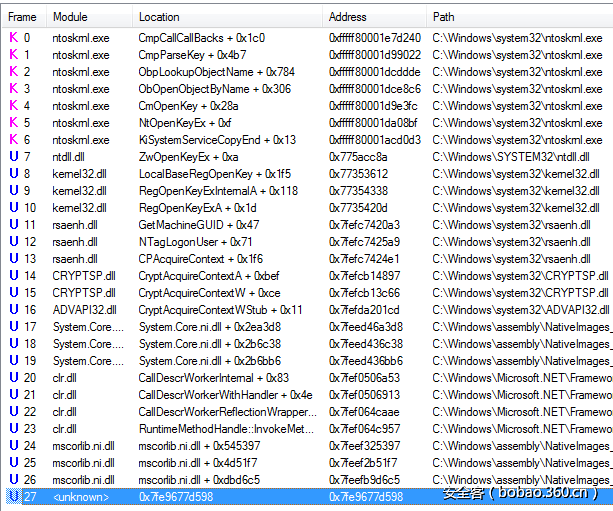
Task: Select the NtOpenKeyEx + 0xf location
Action: tap(185, 123)
